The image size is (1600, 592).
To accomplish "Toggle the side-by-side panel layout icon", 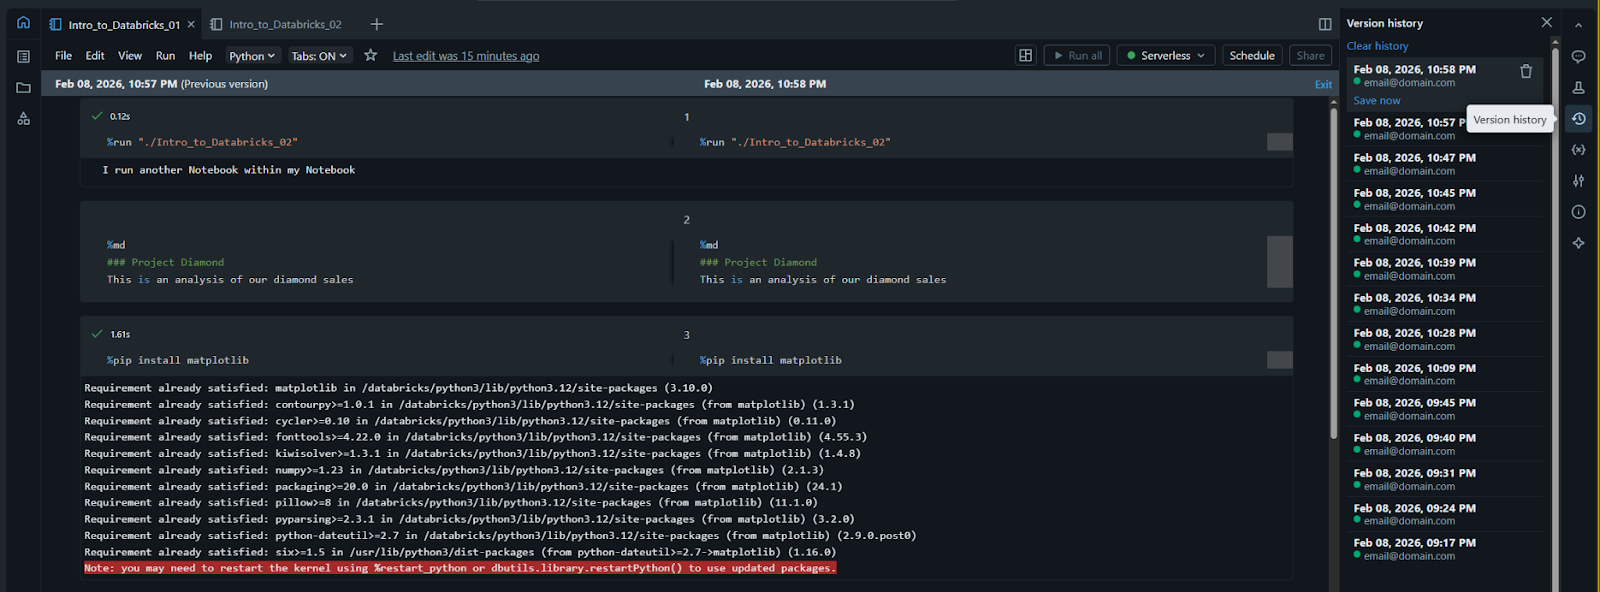I will [1325, 24].
